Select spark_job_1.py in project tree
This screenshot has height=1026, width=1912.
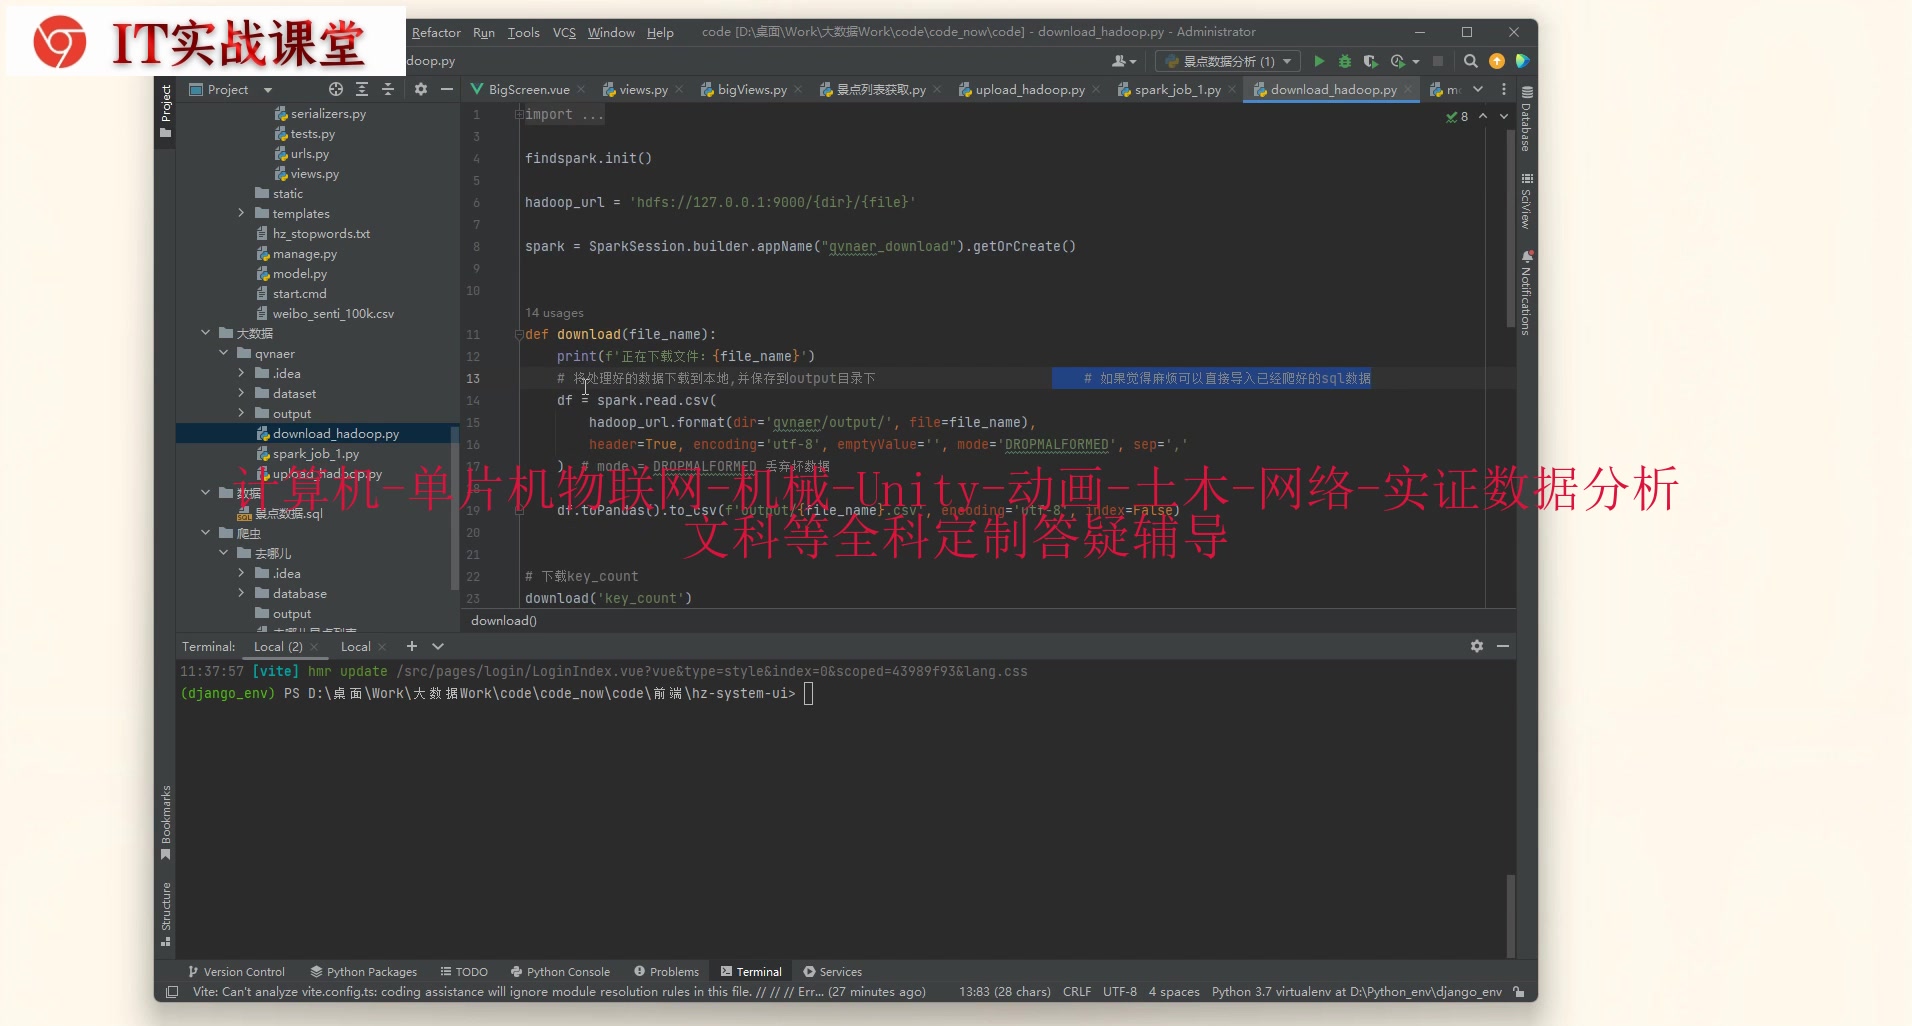click(315, 453)
